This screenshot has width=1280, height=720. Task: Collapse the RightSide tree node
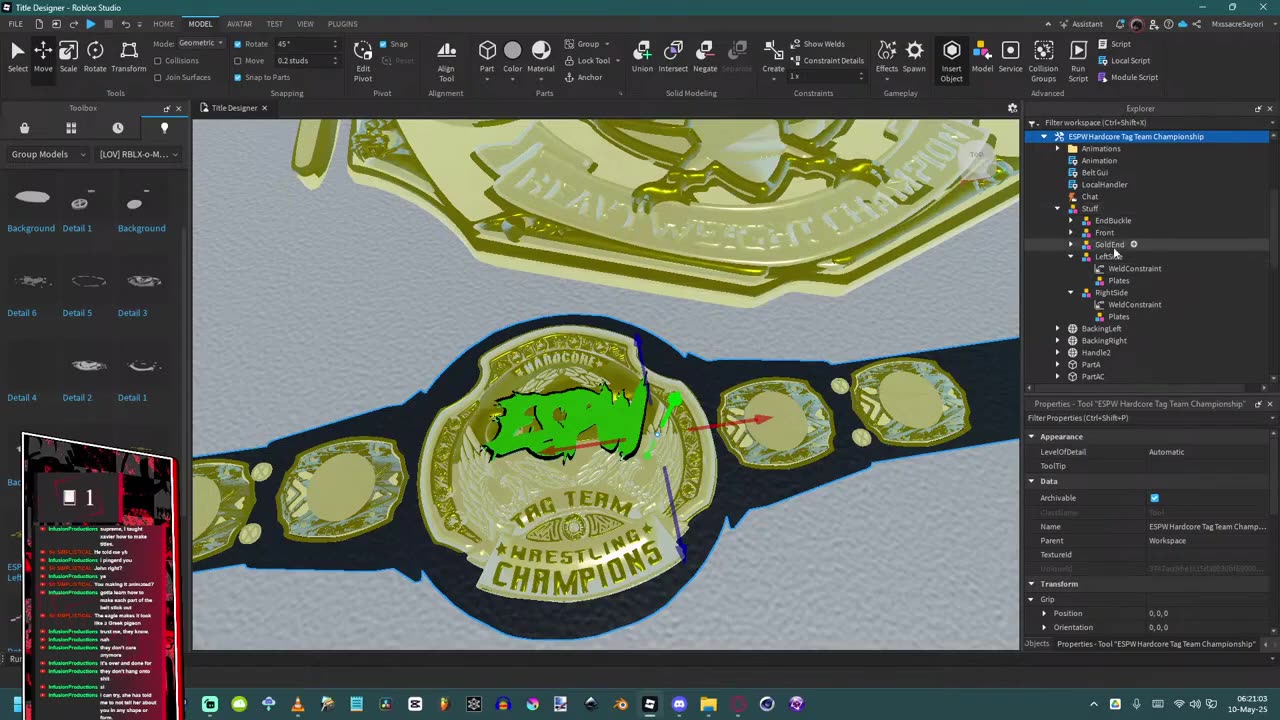(x=1071, y=293)
